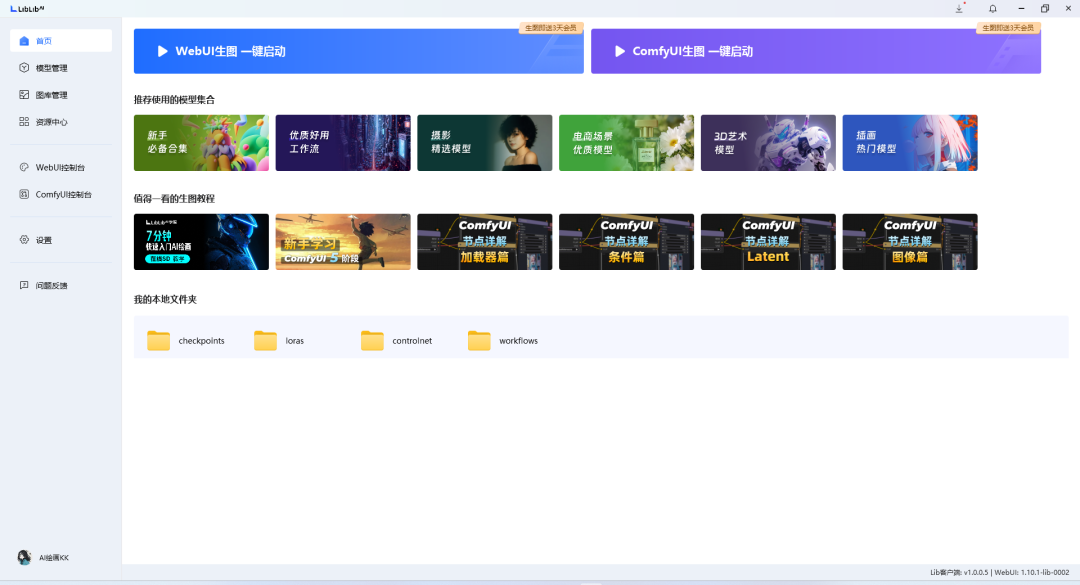The width and height of the screenshot is (1080, 585).
Task: Click play icon on ComfyUI launch banner
Action: (620, 51)
